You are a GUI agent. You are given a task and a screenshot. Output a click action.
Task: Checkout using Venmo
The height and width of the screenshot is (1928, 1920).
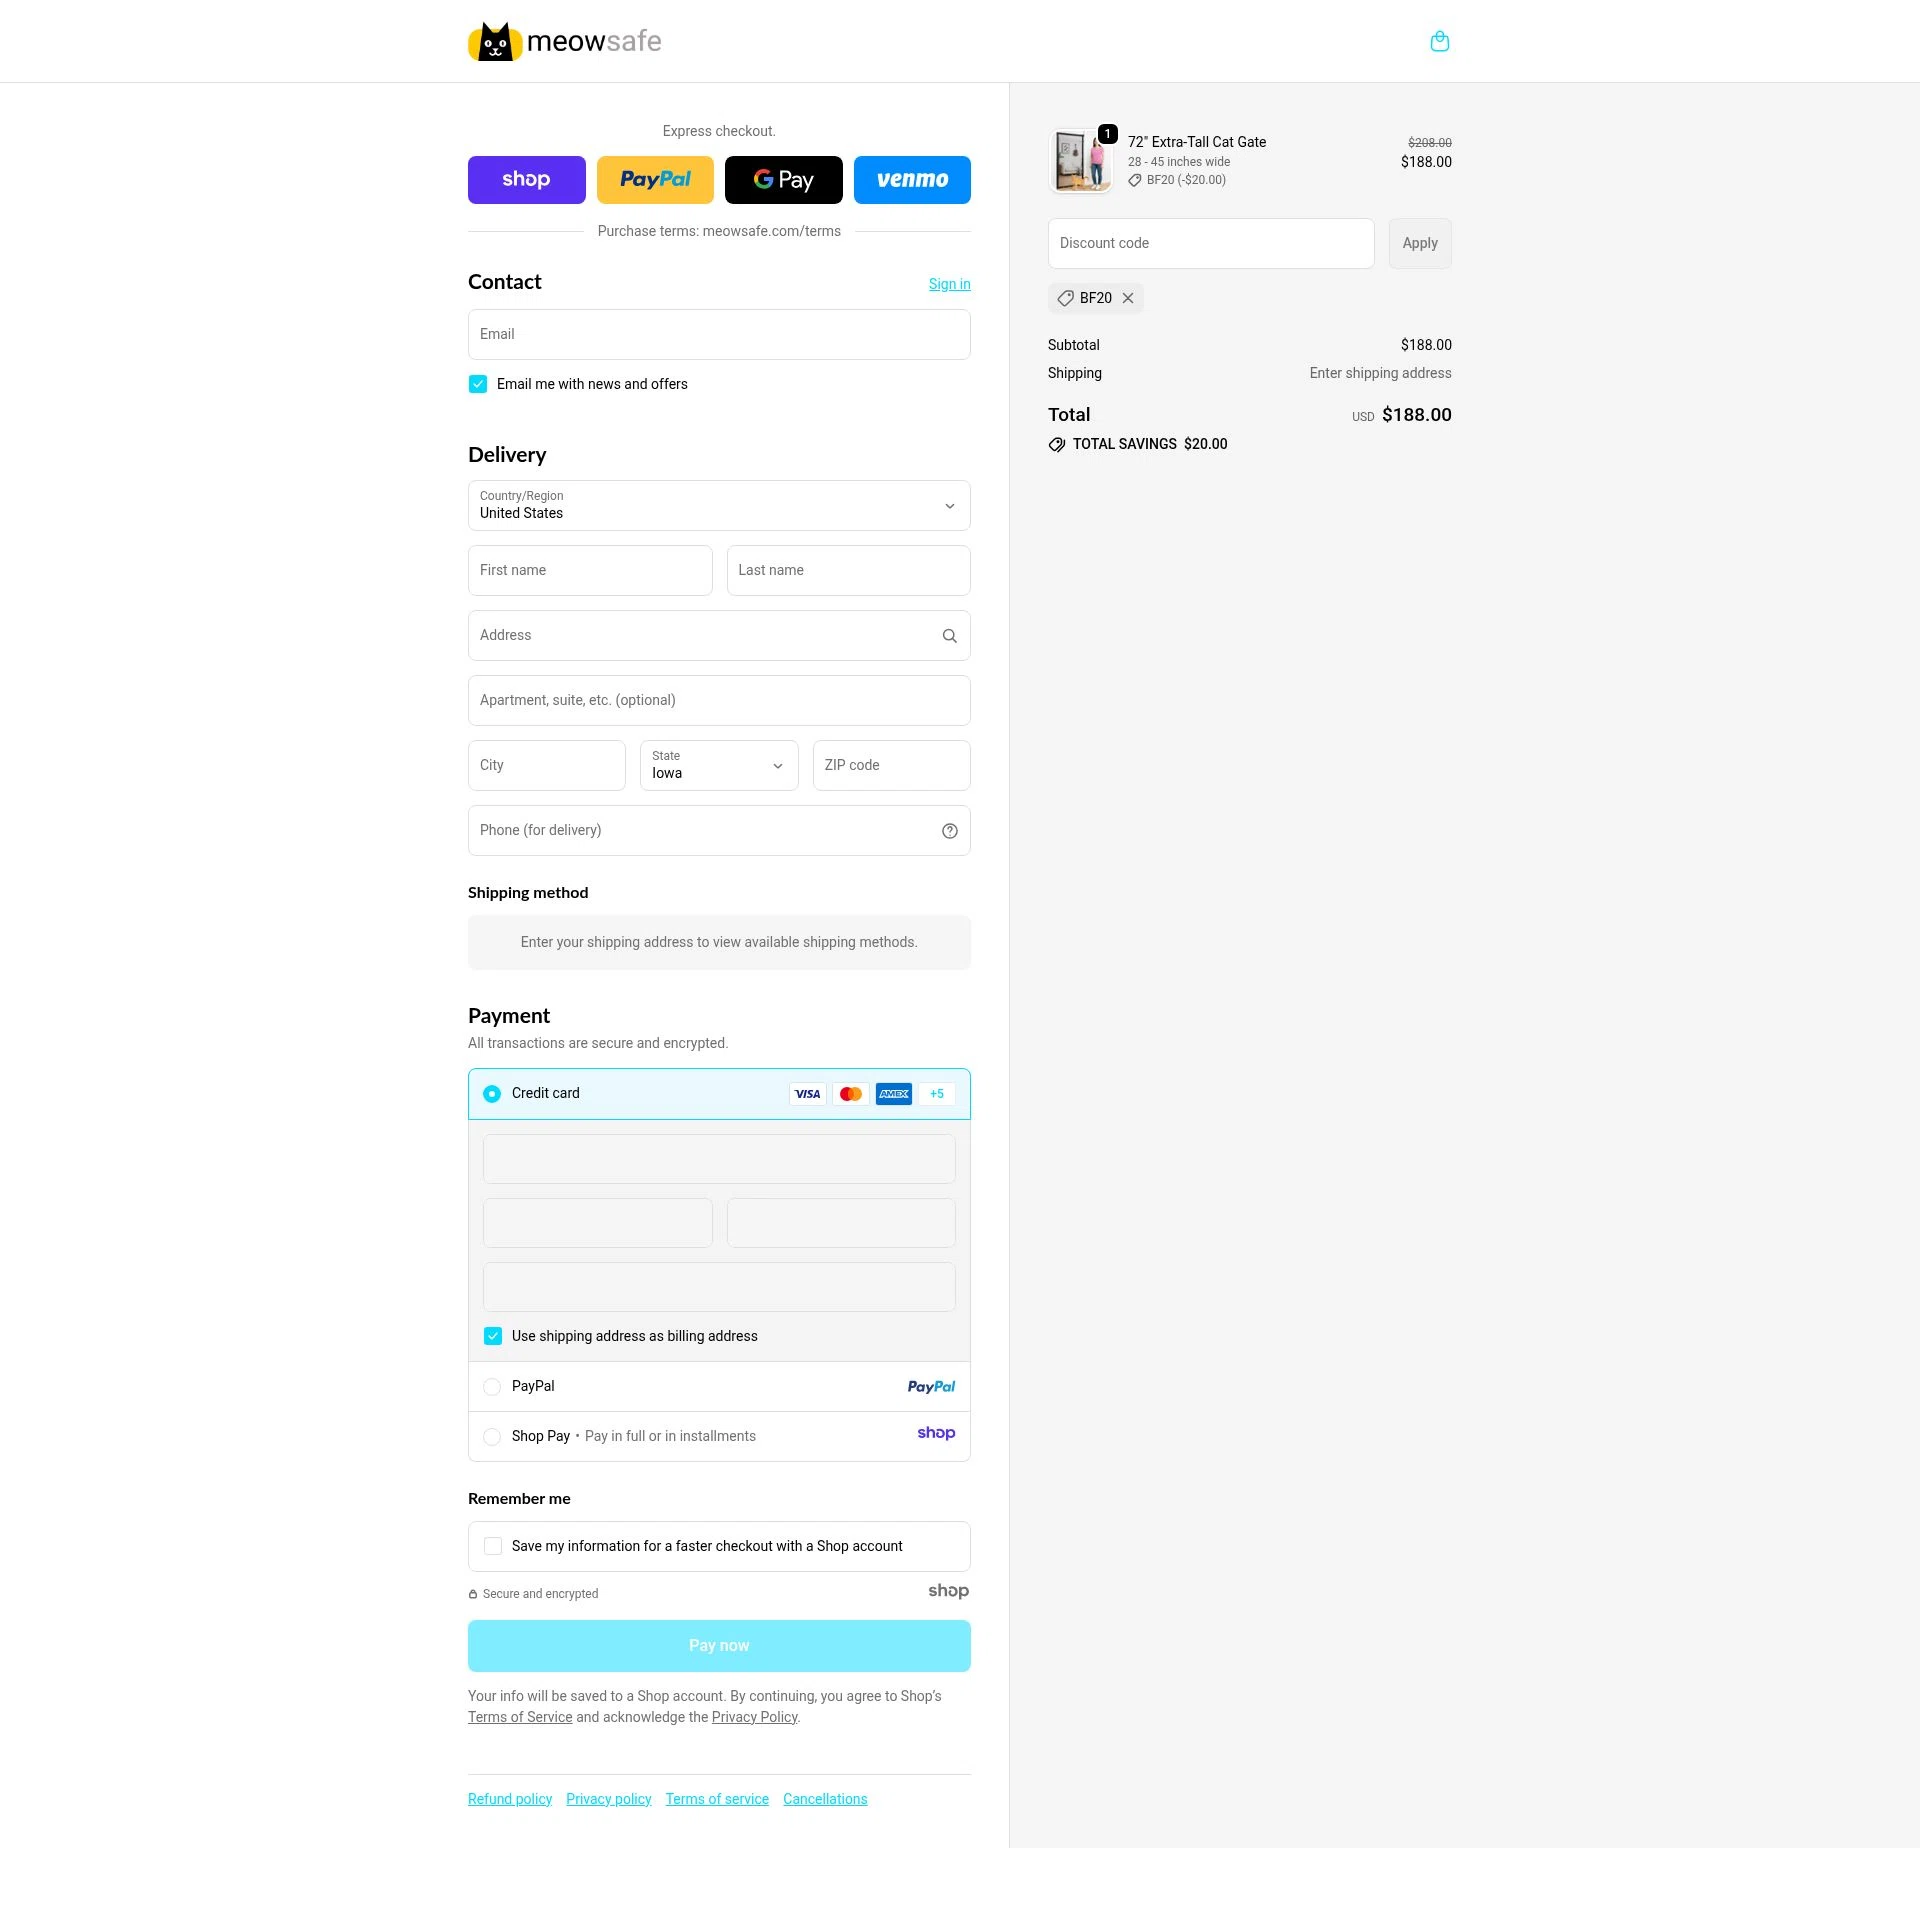[912, 180]
